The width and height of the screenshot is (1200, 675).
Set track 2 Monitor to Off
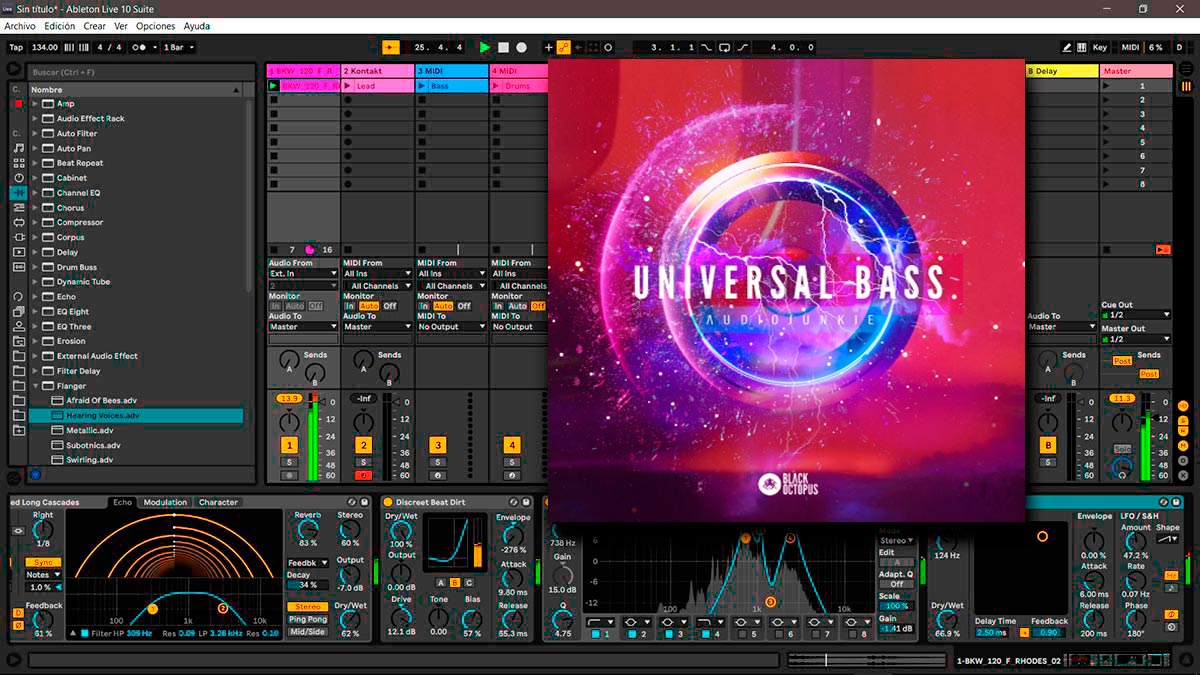[390, 306]
